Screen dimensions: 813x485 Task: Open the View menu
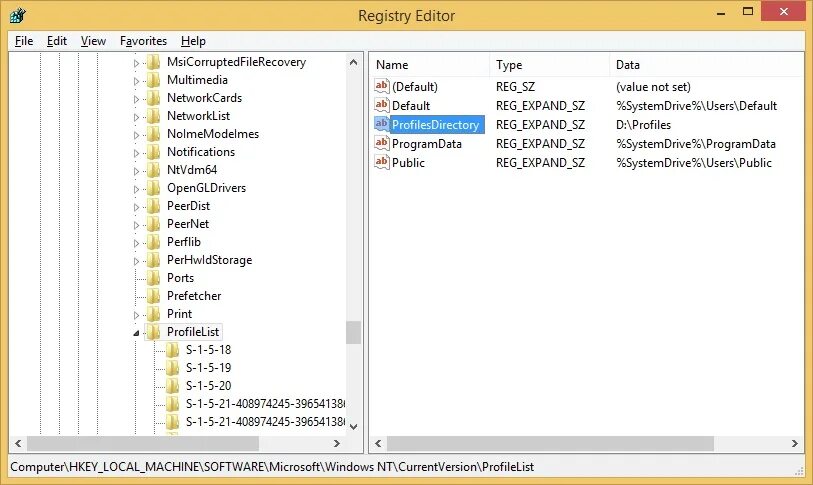[93, 41]
